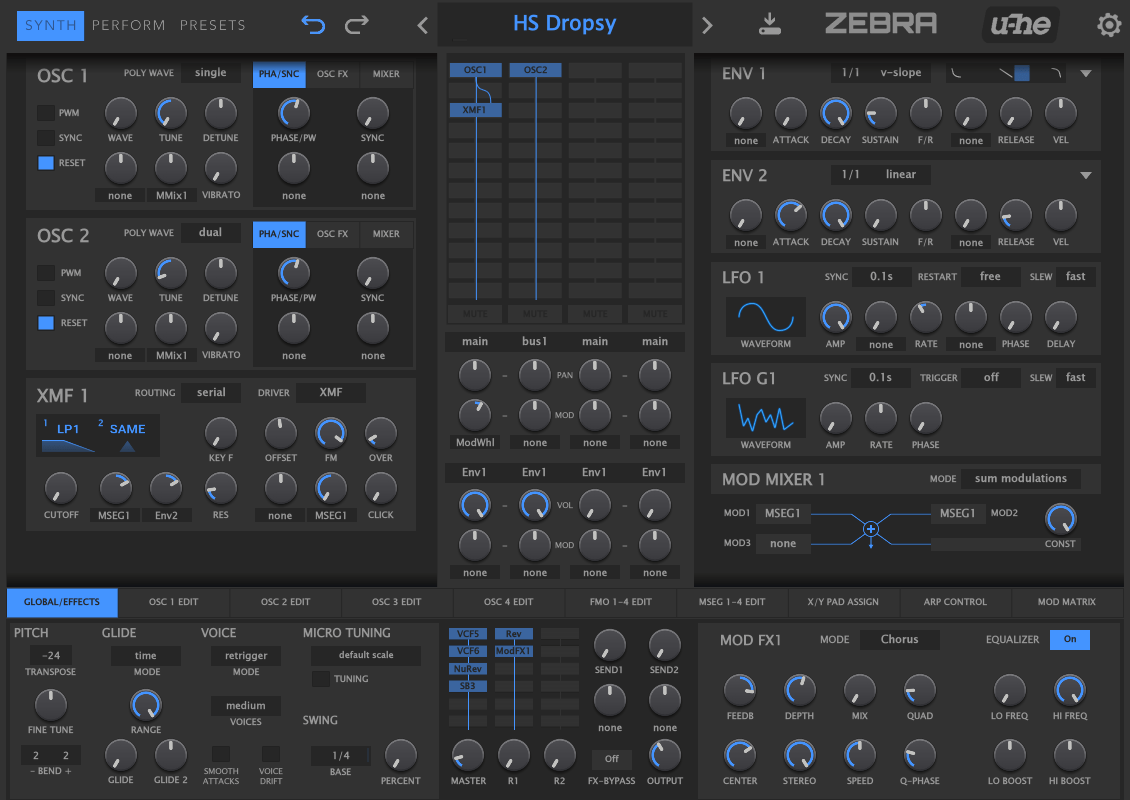Click ModWhl pan modulation source label
The width and height of the screenshot is (1130, 800).
pos(475,443)
